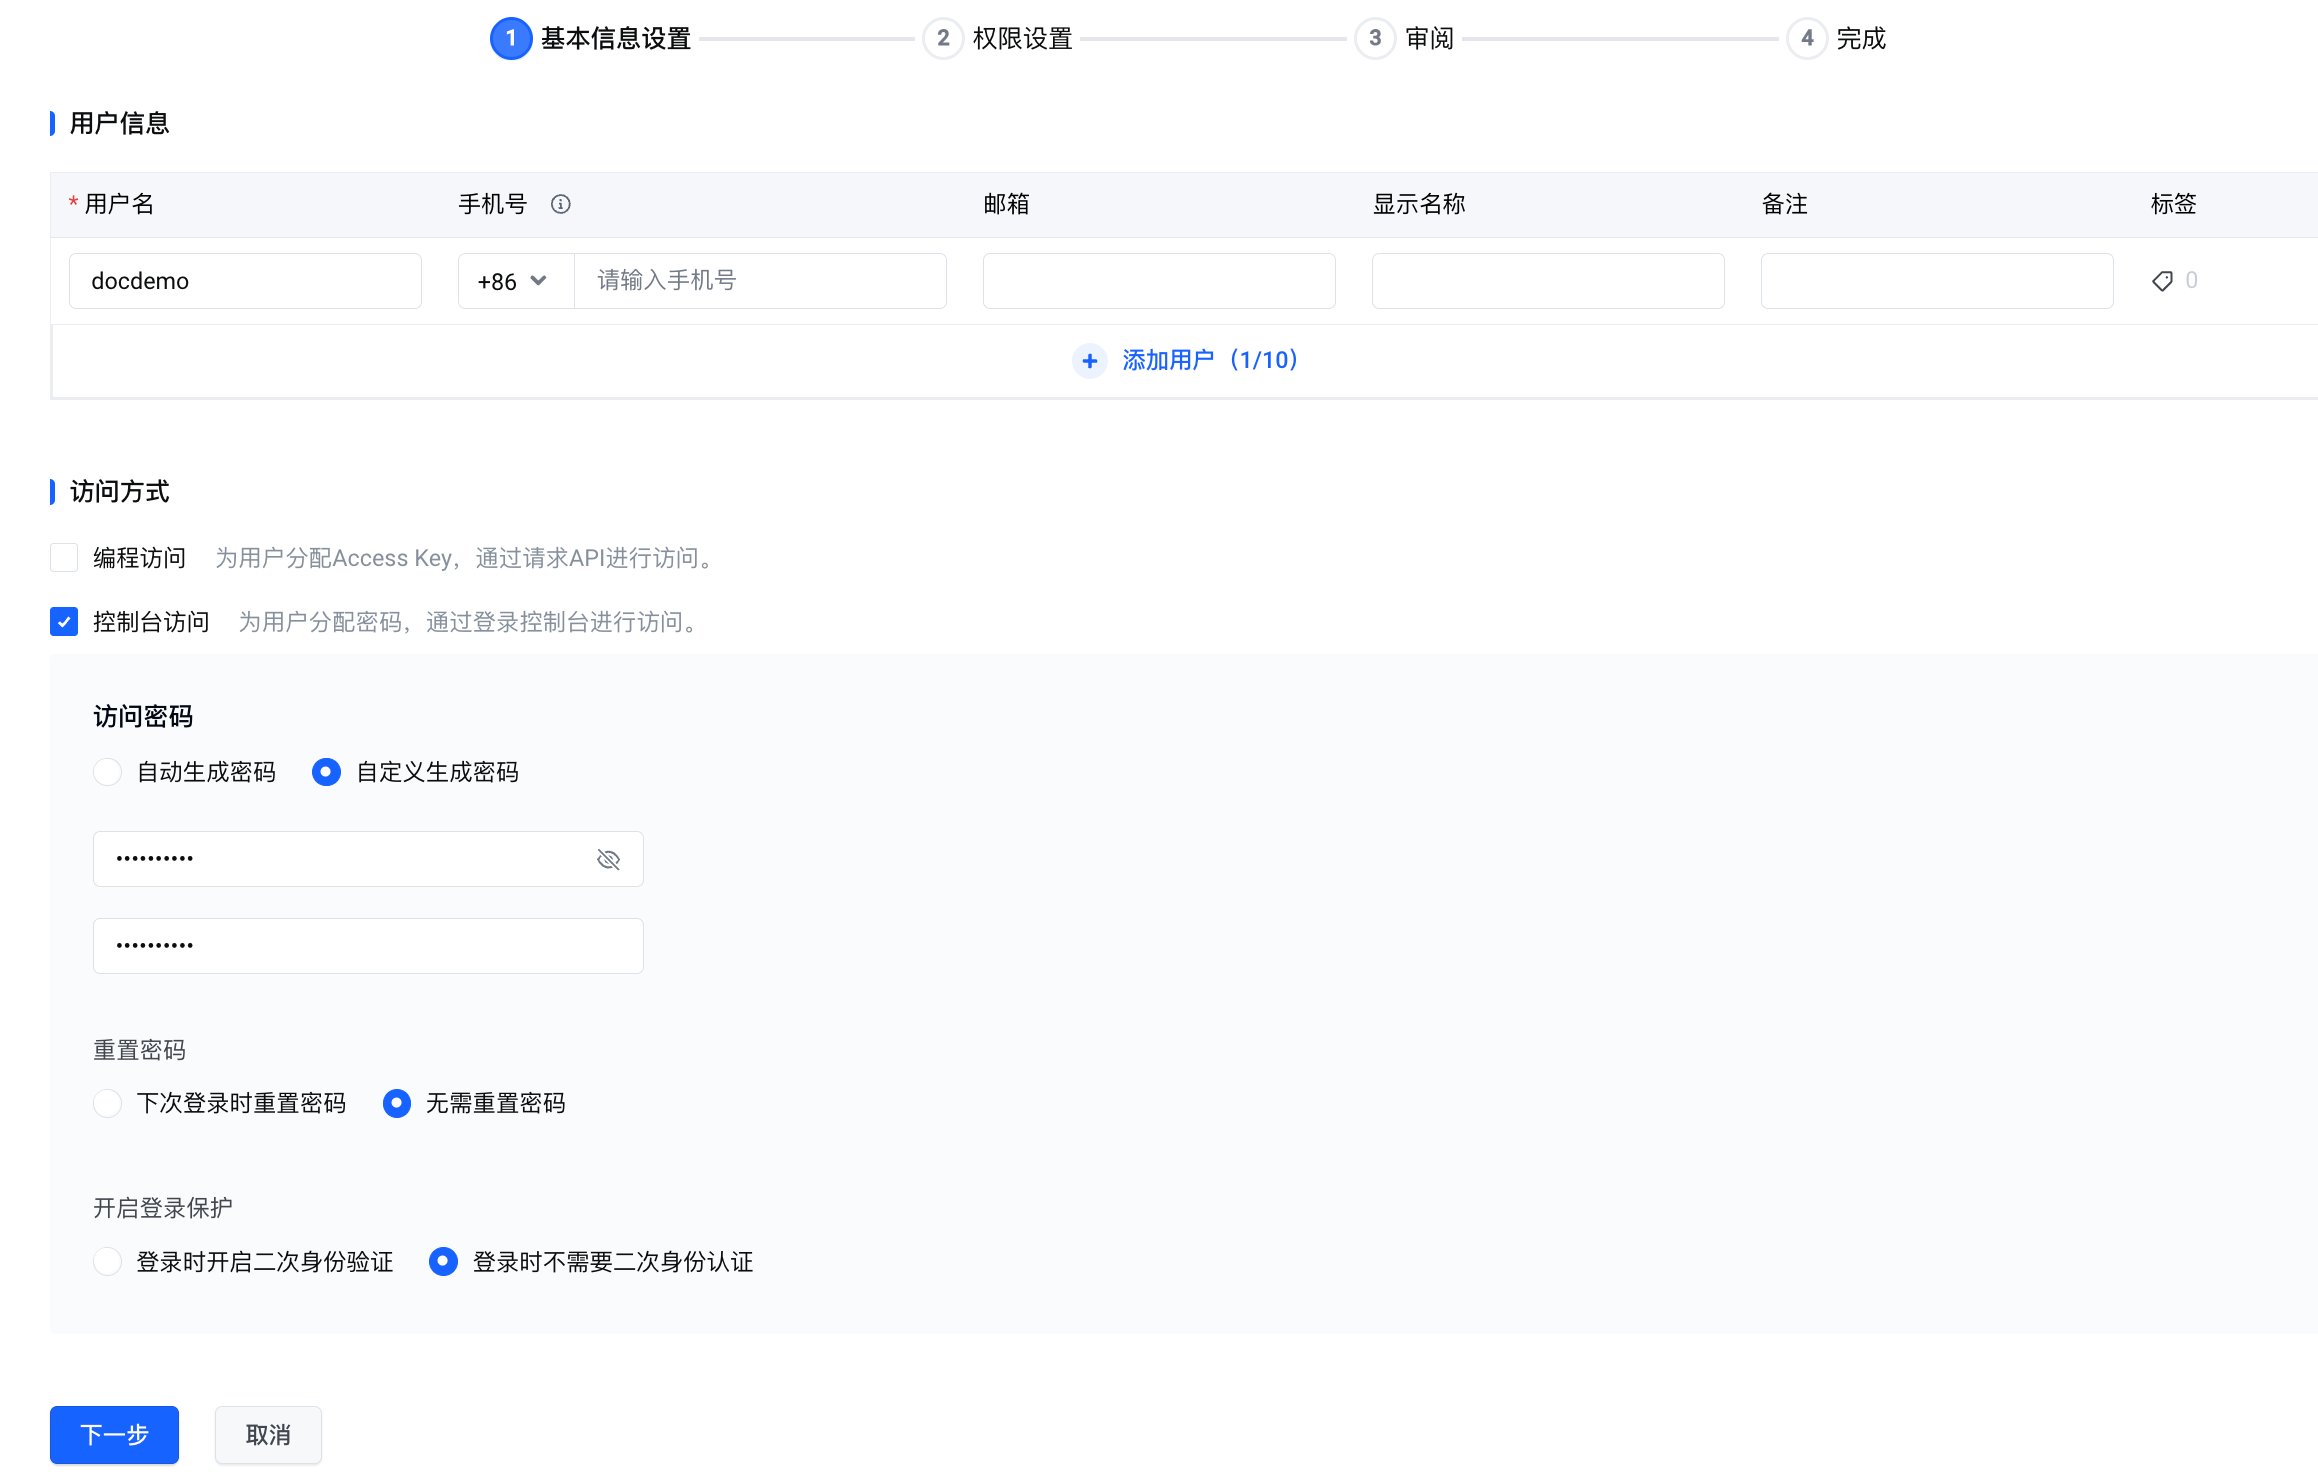The image size is (2318, 1474).
Task: Enable the 编程访问 checkbox
Action: tap(64, 558)
